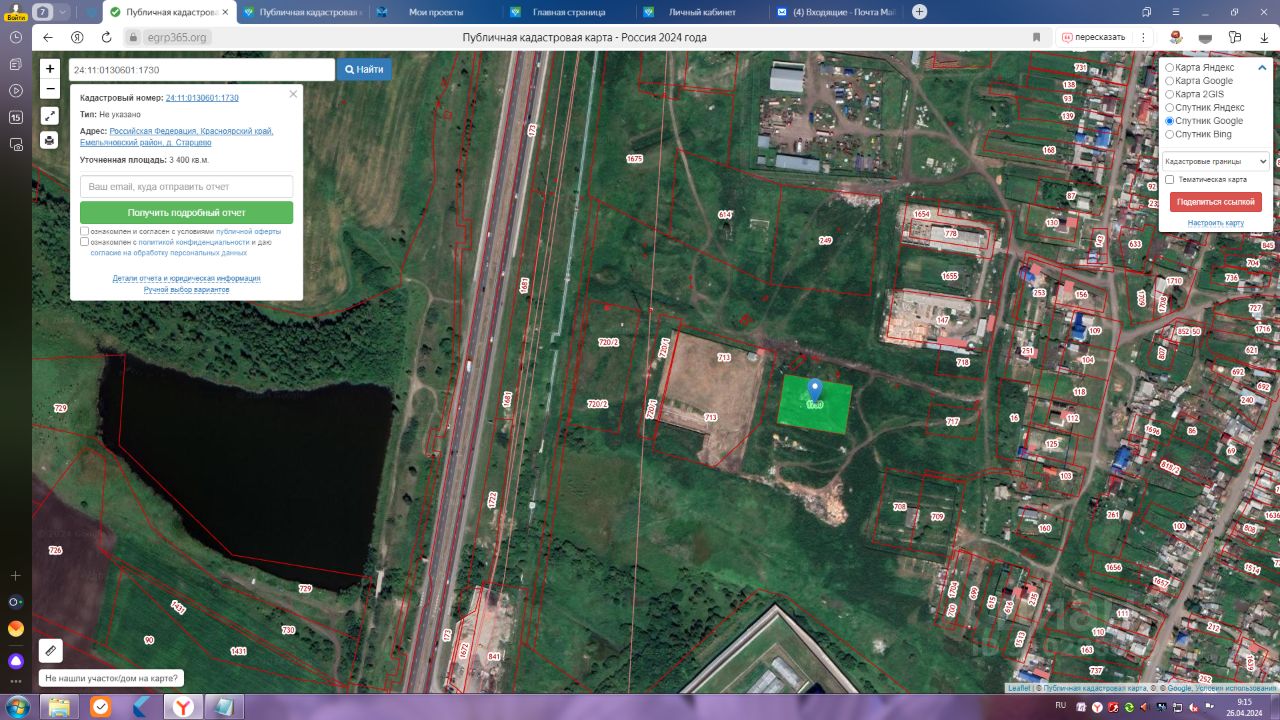The width and height of the screenshot is (1280, 720).
Task: Click Ручной выбор вариантов link
Action: click(186, 289)
